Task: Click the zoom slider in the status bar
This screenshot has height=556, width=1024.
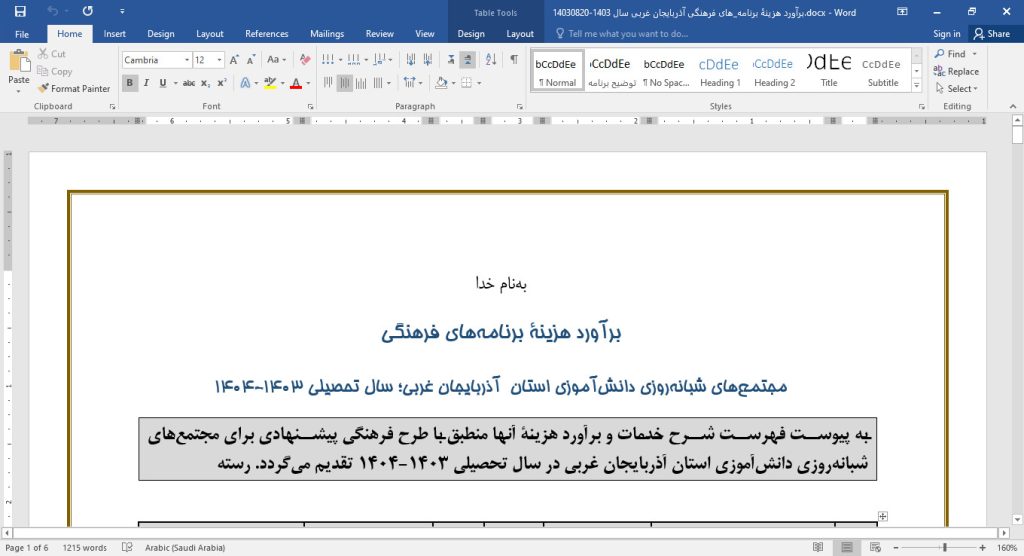Action: (x=944, y=548)
